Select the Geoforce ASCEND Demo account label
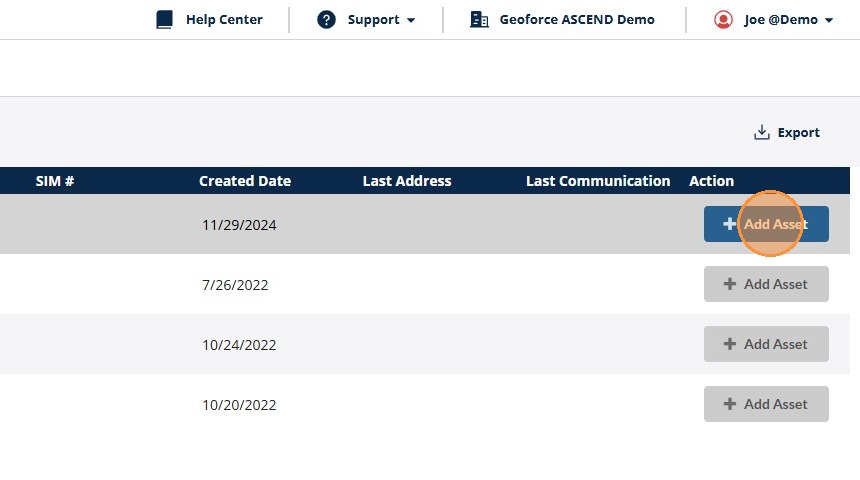The height and width of the screenshot is (480, 860). (577, 20)
